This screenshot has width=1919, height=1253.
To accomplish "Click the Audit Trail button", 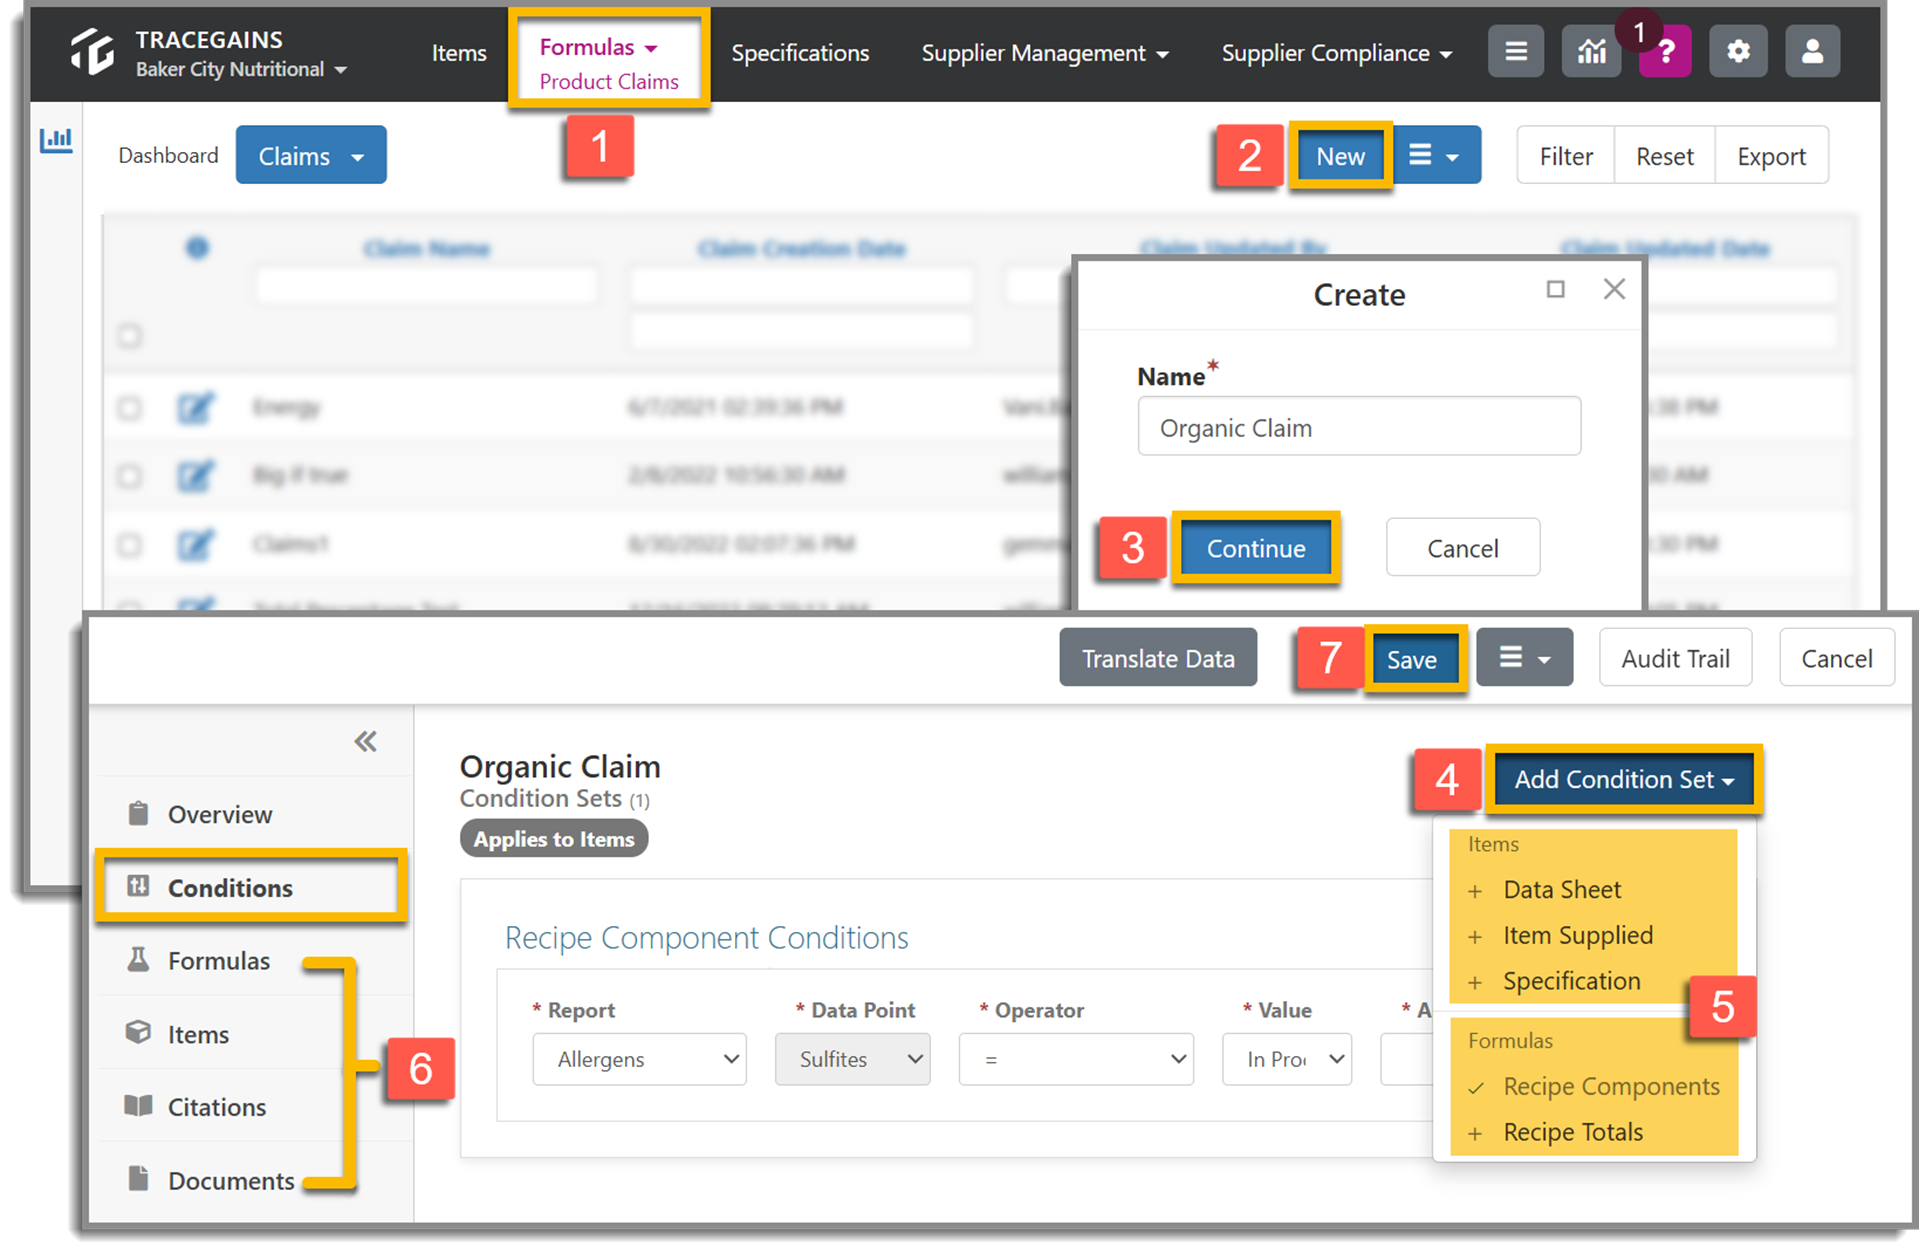I will (x=1674, y=657).
